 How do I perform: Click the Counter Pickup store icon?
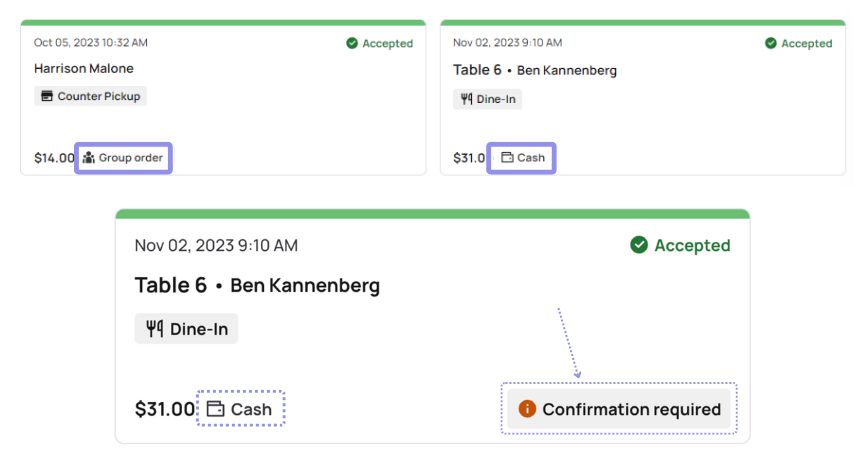46,97
